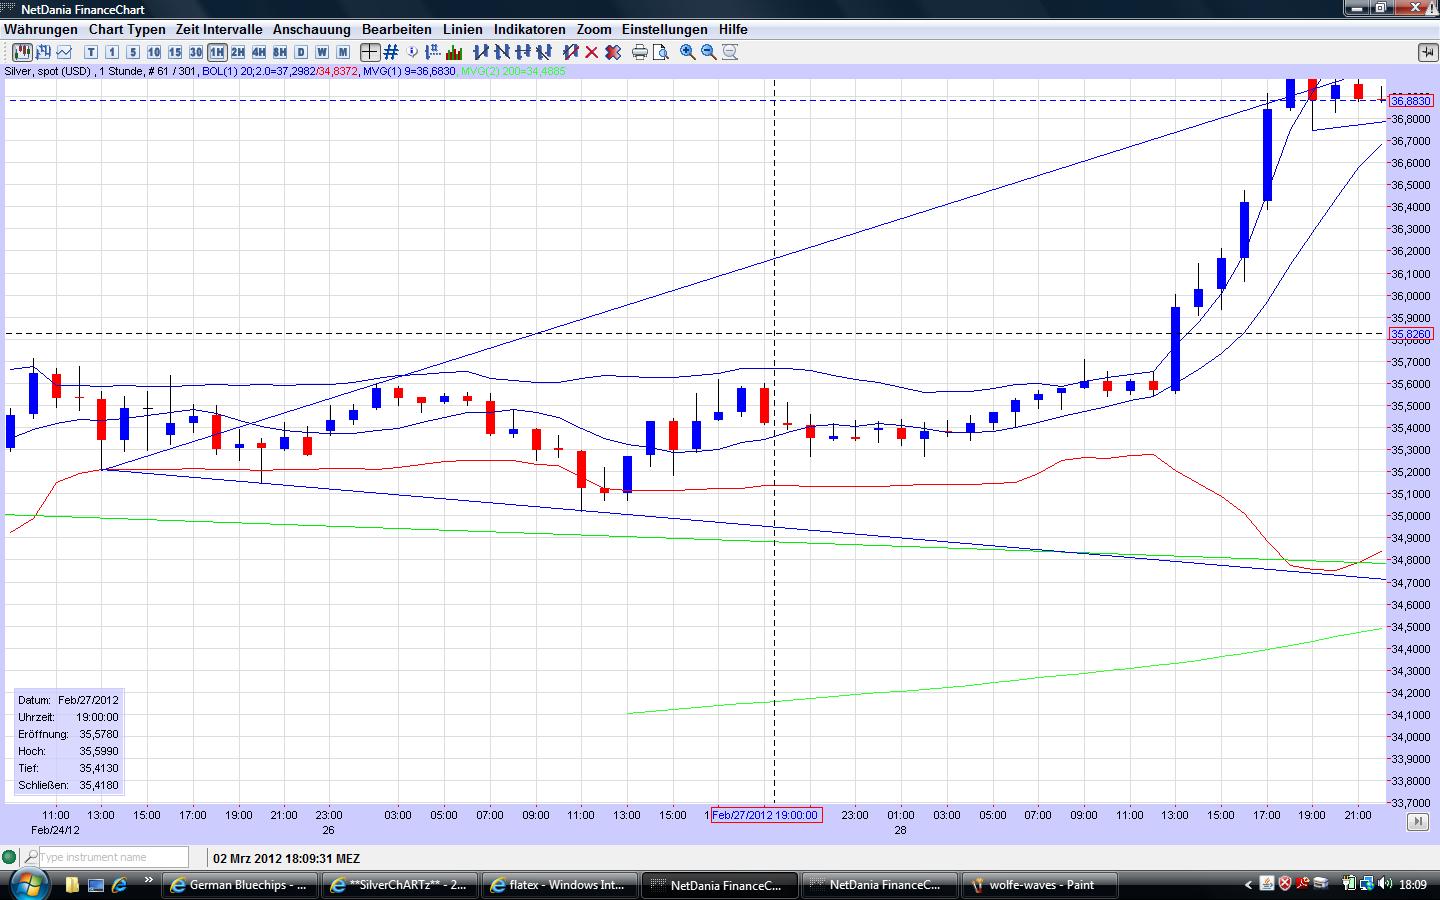Zoom out with the minus magnifier
The height and width of the screenshot is (900, 1440).
pyautogui.click(x=709, y=52)
